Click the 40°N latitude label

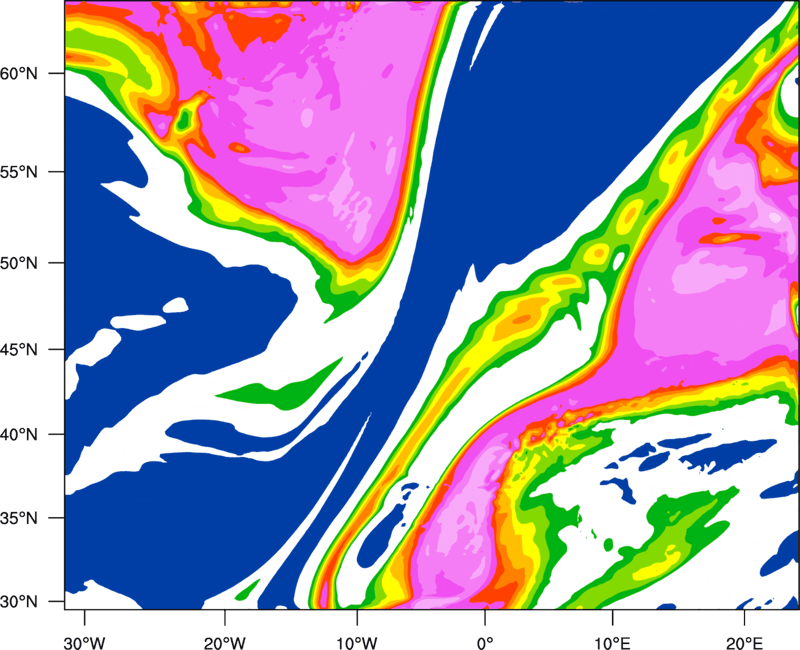coord(19,435)
